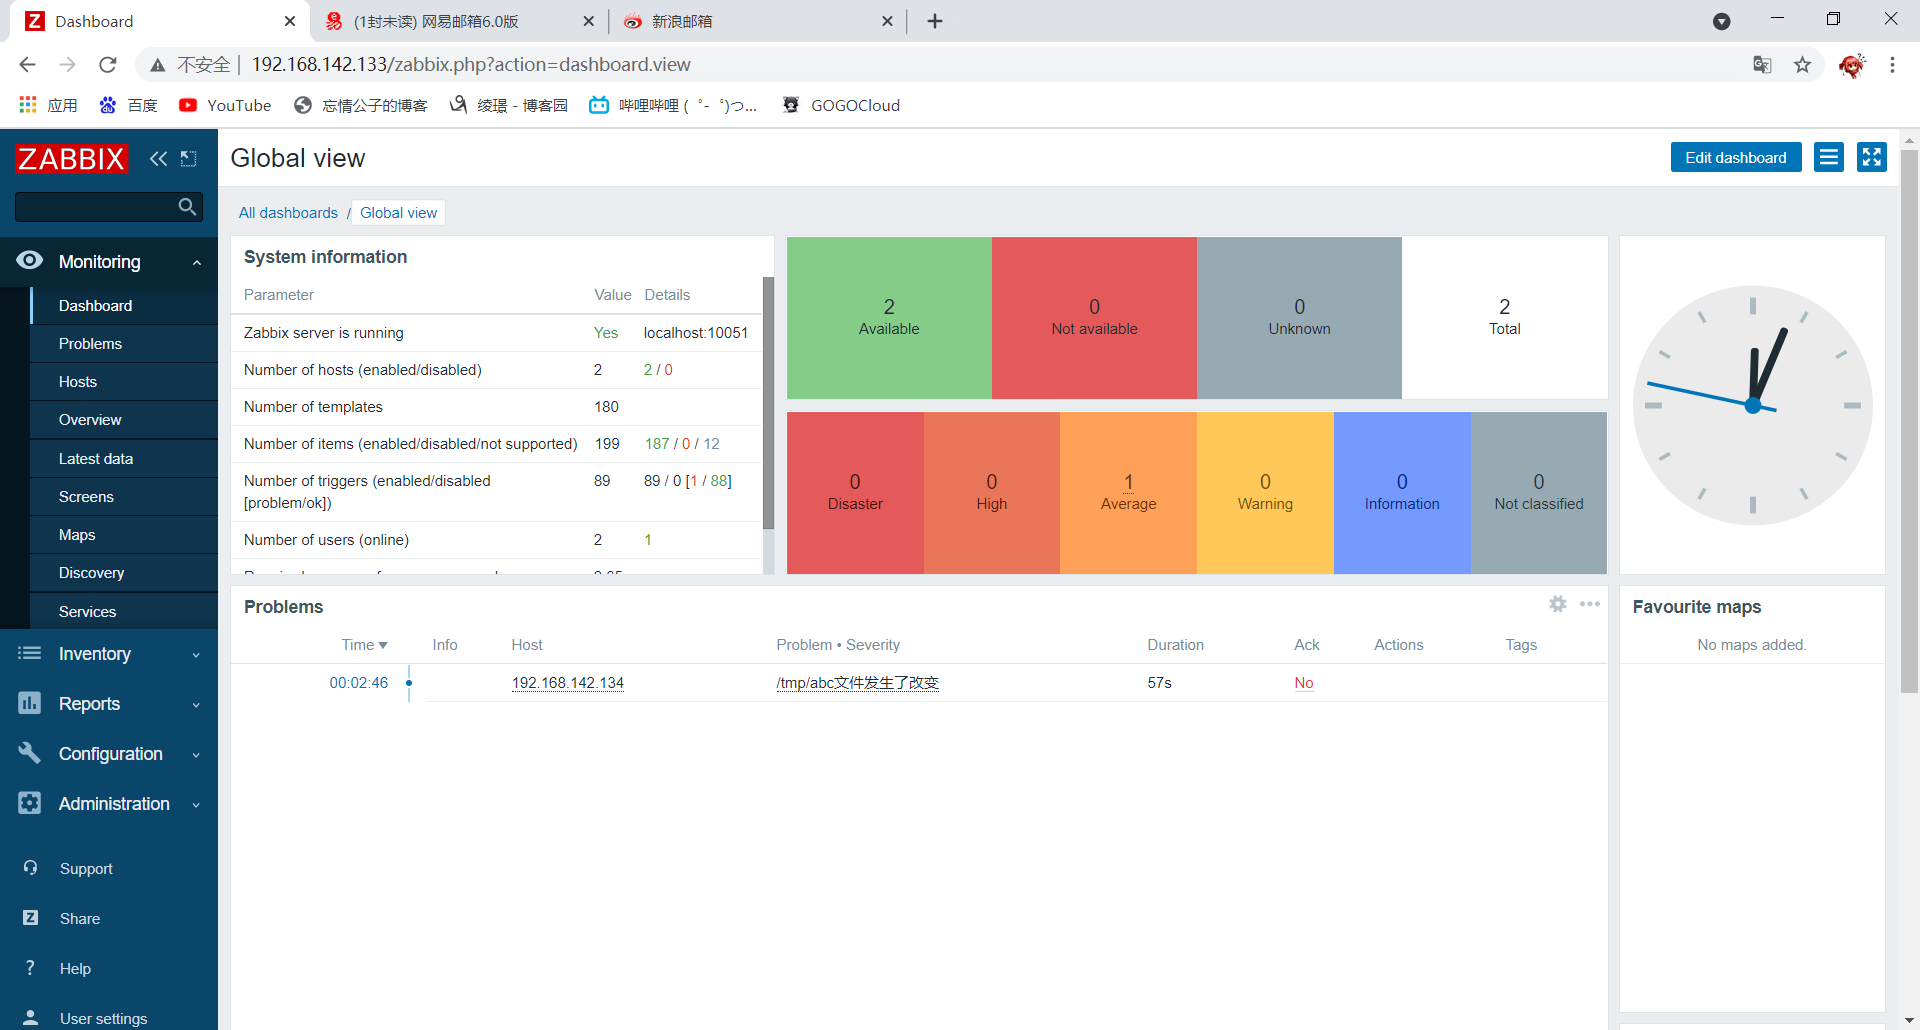This screenshot has width=1920, height=1030.
Task: Open Screens menu item
Action: click(124, 496)
